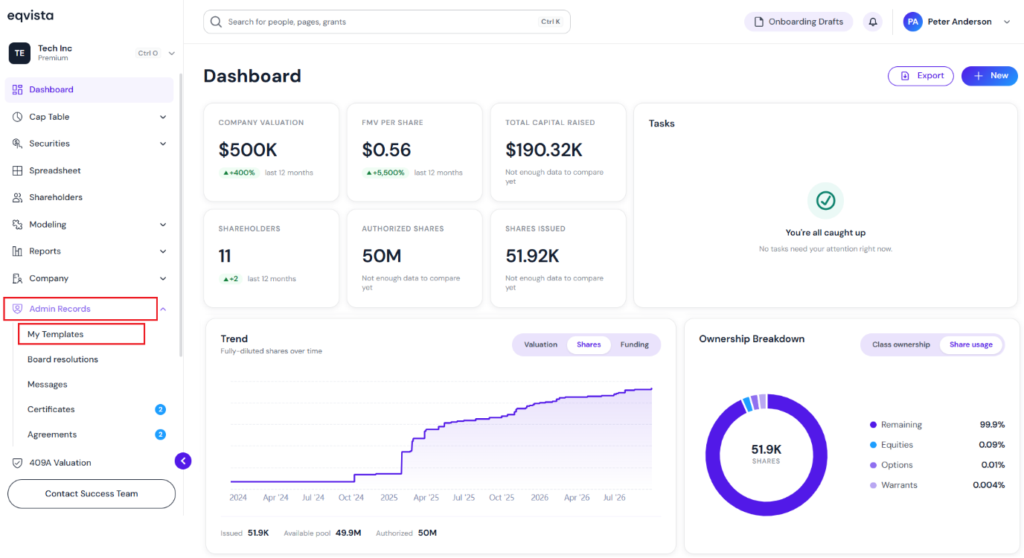Click the Dashboard grid icon in sidebar
The image size is (1024, 558).
click(18, 90)
